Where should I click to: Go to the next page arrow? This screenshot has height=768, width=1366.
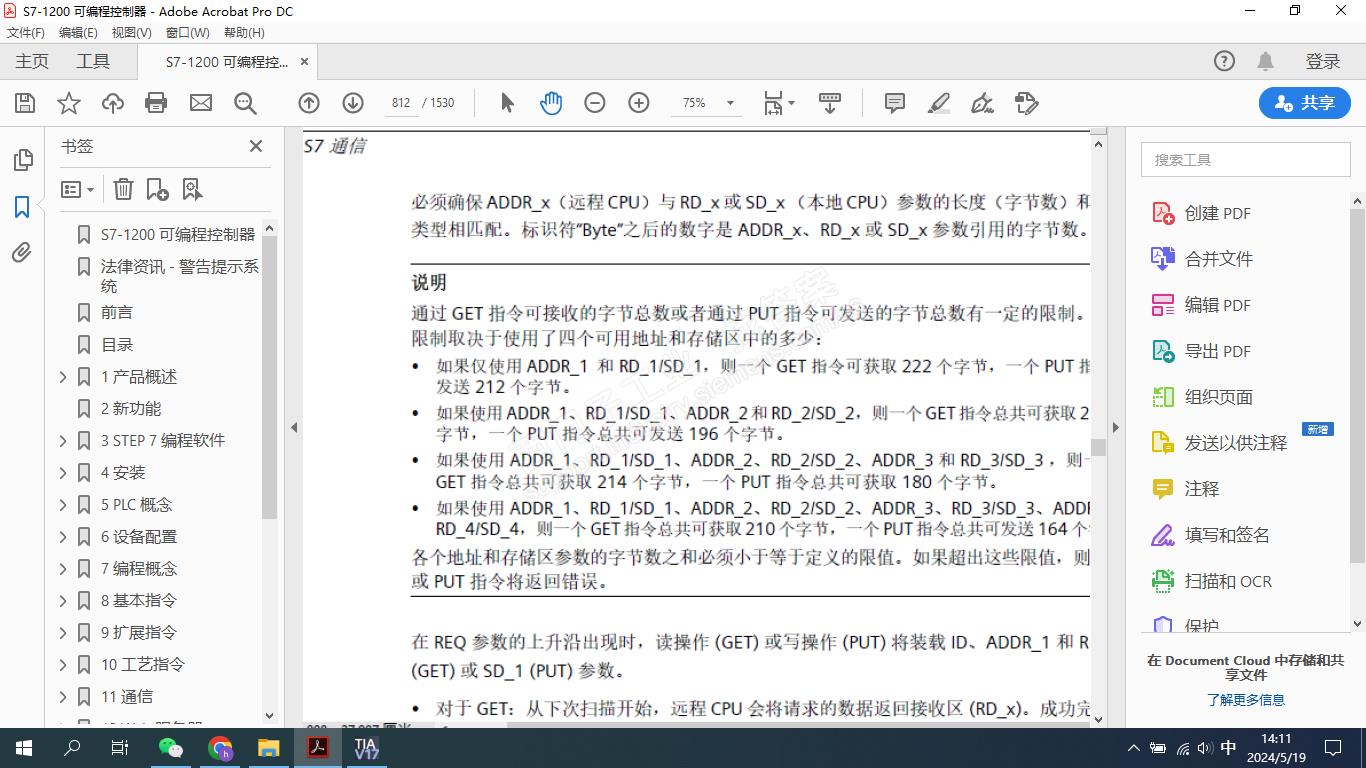pos(353,103)
